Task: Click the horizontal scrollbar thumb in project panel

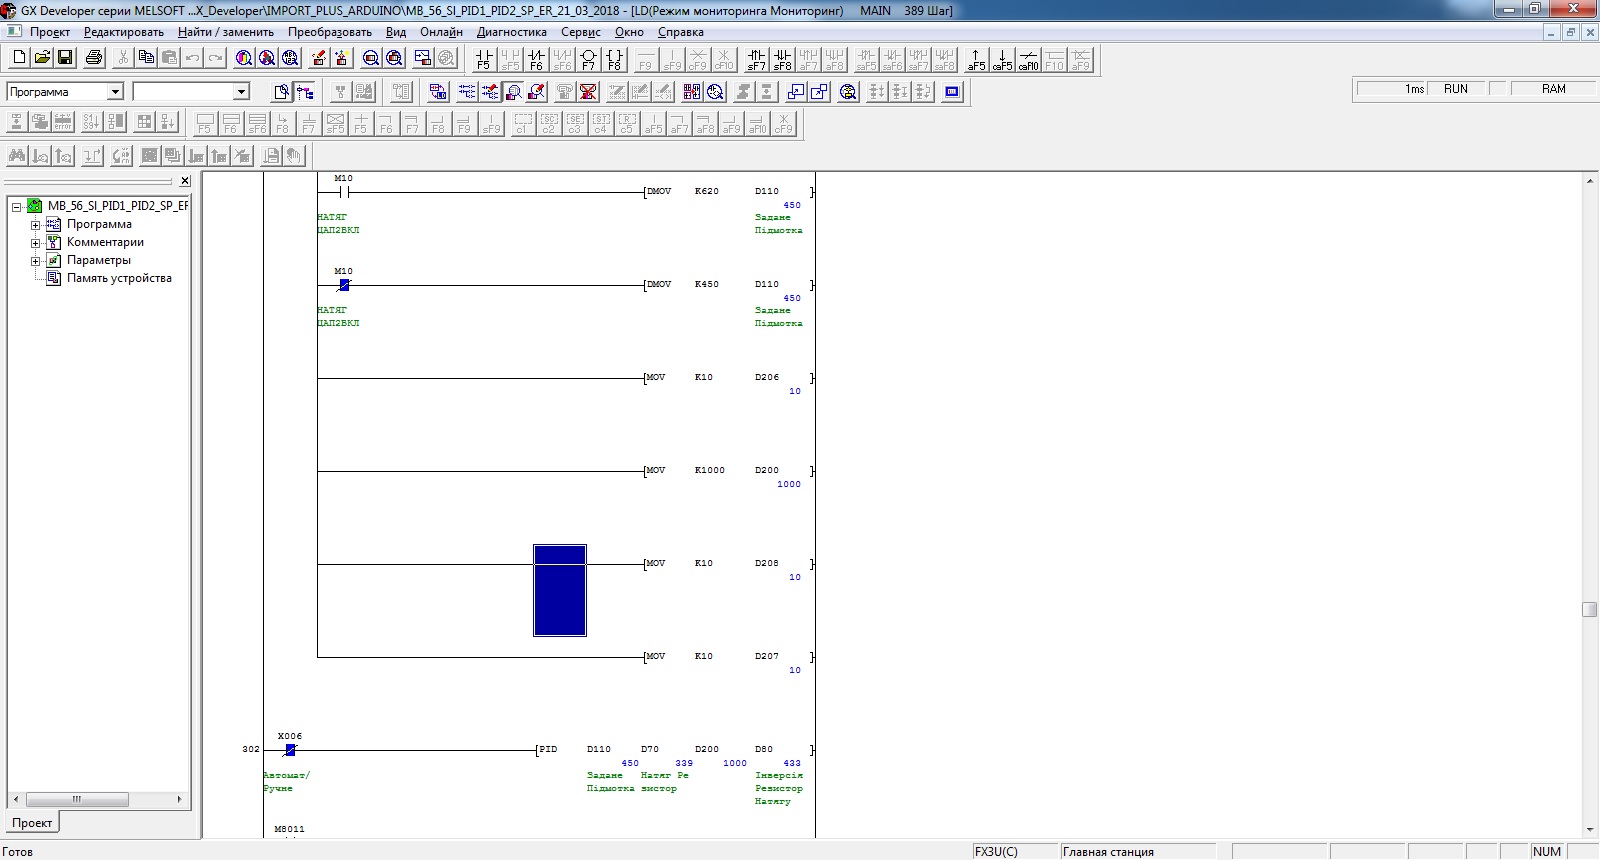Action: tap(77, 799)
